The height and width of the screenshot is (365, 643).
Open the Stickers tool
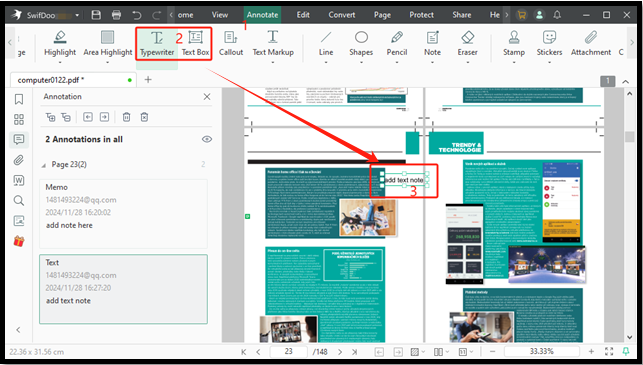pos(549,43)
